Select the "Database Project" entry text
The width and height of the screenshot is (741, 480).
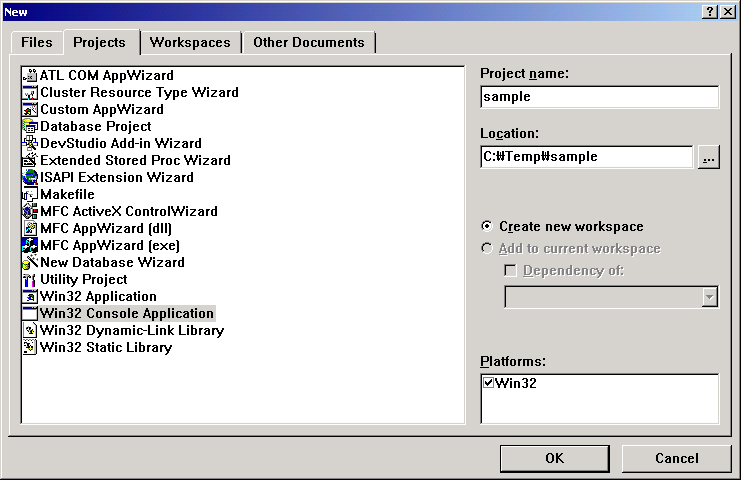point(95,126)
